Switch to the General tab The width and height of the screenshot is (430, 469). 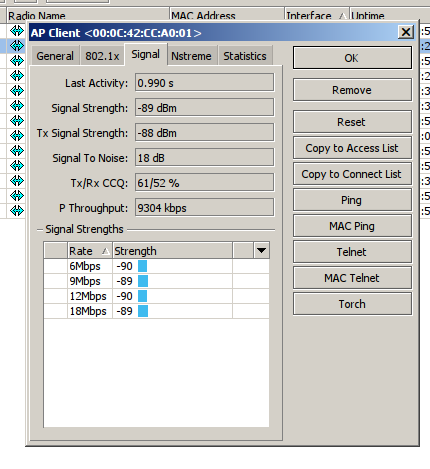(x=55, y=56)
